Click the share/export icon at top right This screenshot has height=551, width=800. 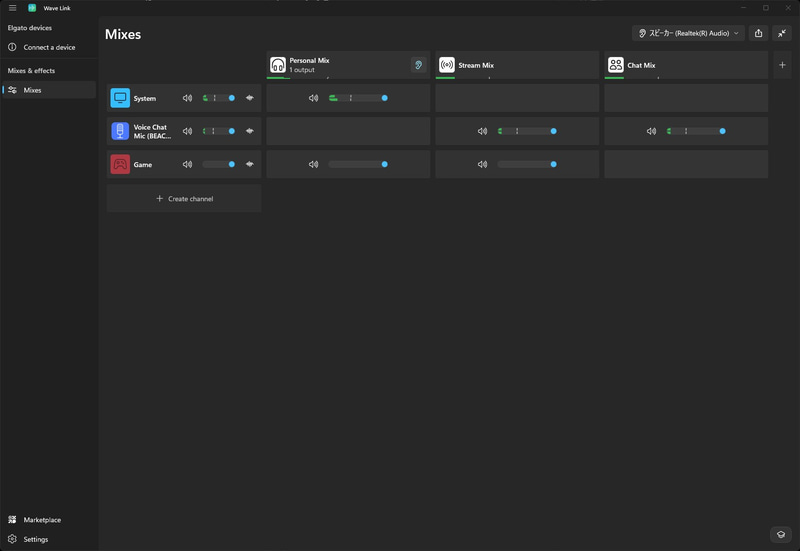tap(758, 33)
